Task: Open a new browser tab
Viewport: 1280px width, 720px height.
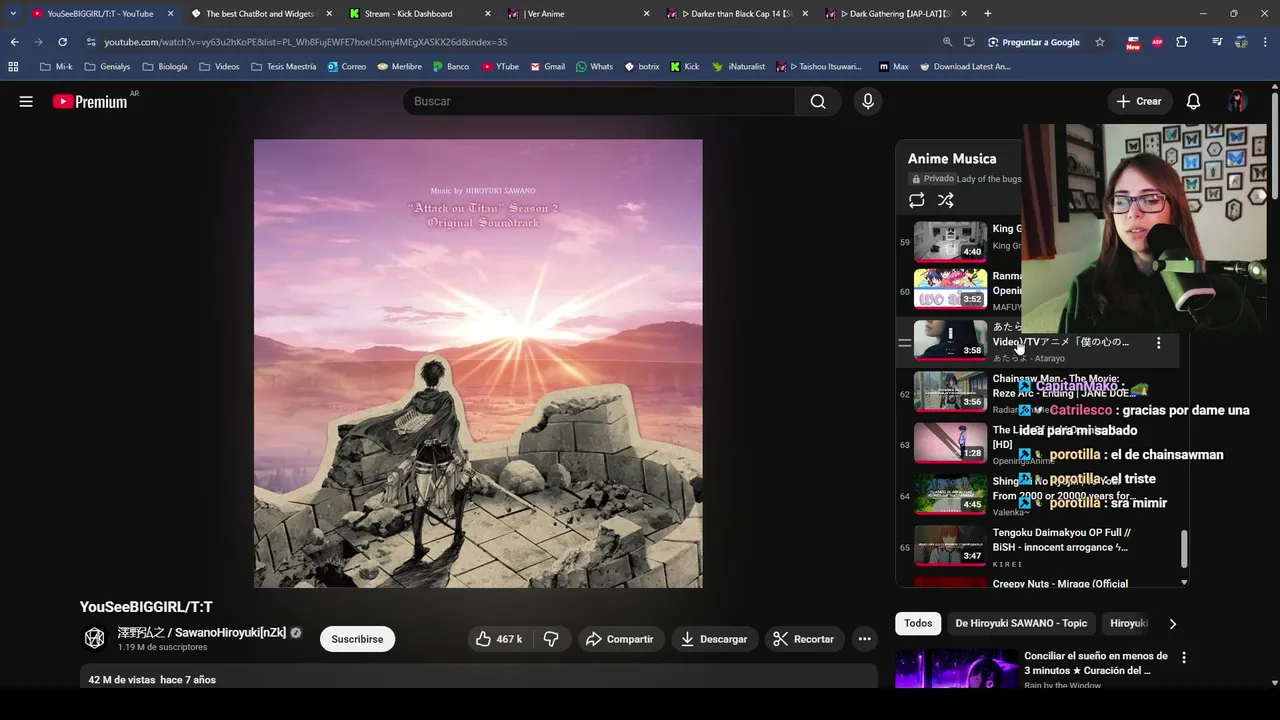Action: (x=988, y=14)
